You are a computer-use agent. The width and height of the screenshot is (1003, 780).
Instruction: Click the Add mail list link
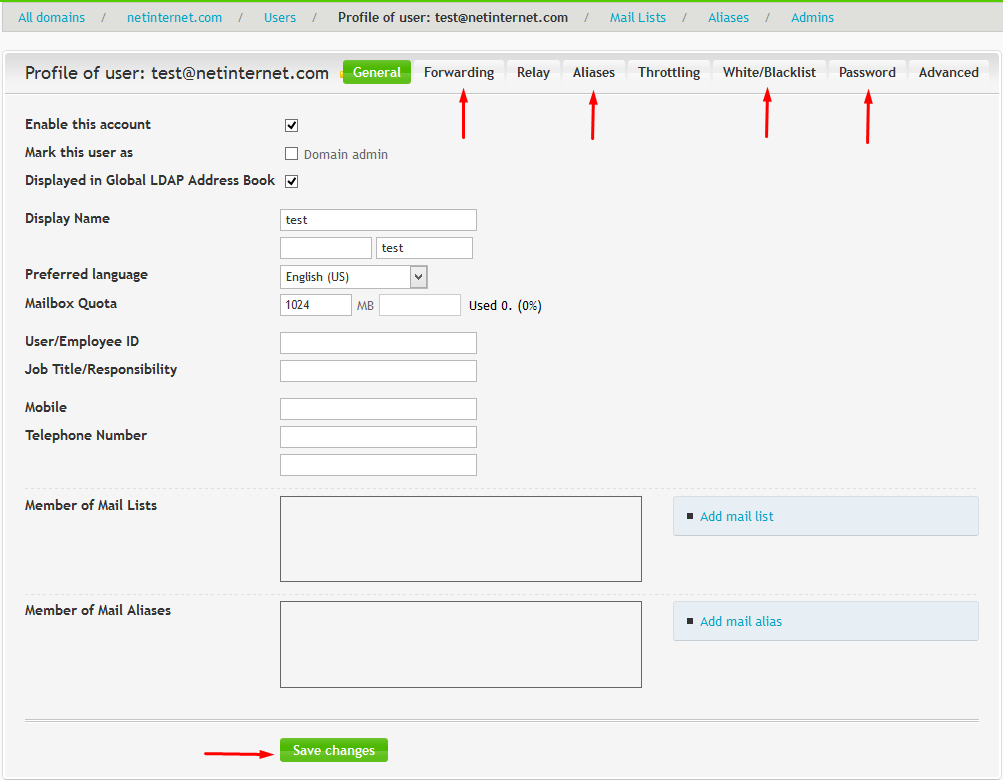(737, 517)
